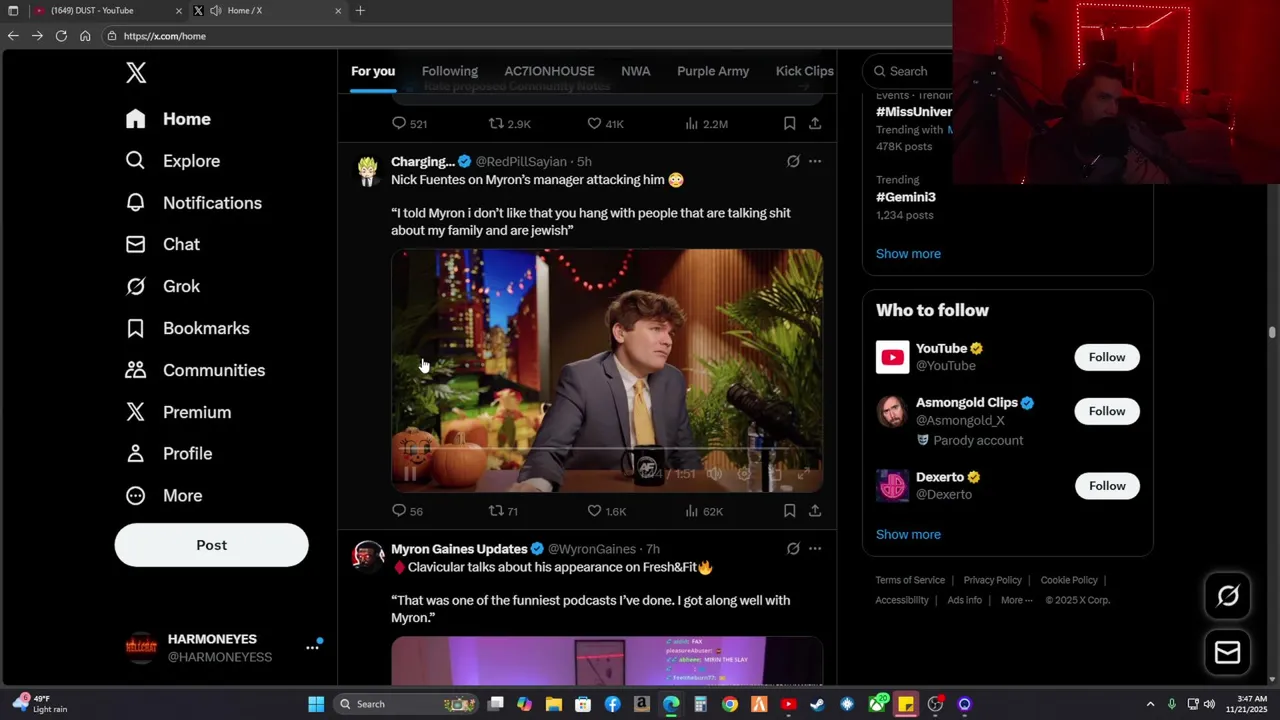Open Grok explain on Myron Gaines post
Screen dimensions: 1280x720
(793, 548)
